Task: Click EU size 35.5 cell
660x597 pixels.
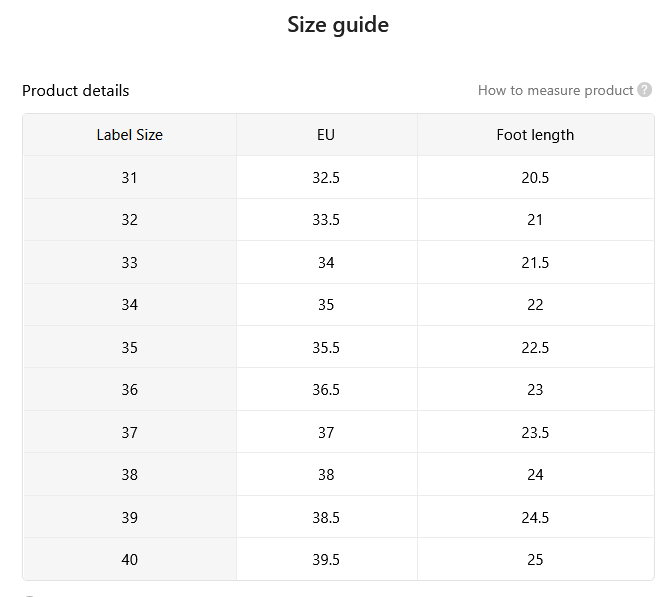Action: (x=326, y=347)
